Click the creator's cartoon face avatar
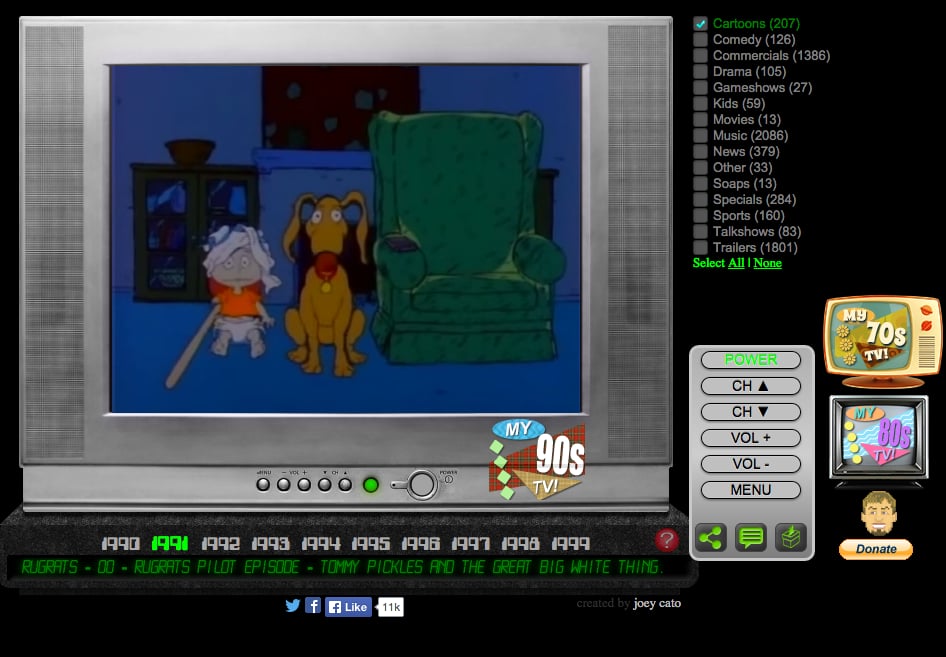Image resolution: width=946 pixels, height=657 pixels. pyautogui.click(x=878, y=513)
